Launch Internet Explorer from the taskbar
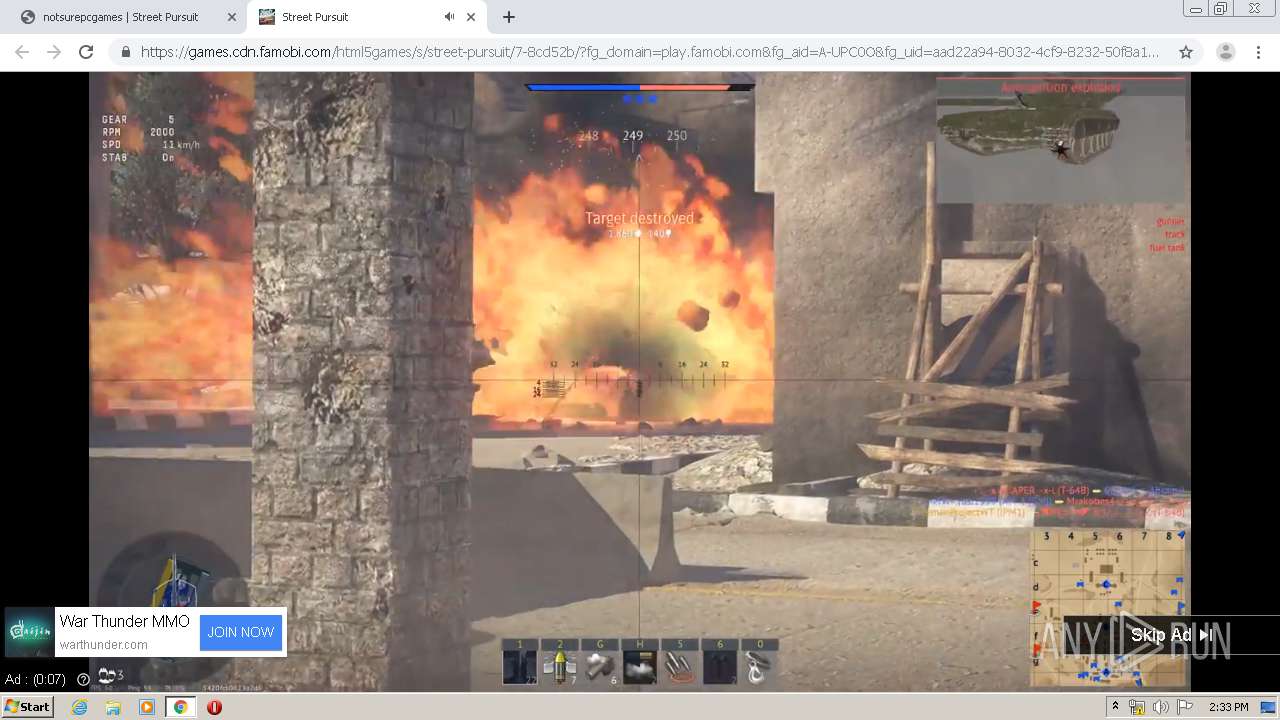Image resolution: width=1280 pixels, height=720 pixels. (x=79, y=707)
